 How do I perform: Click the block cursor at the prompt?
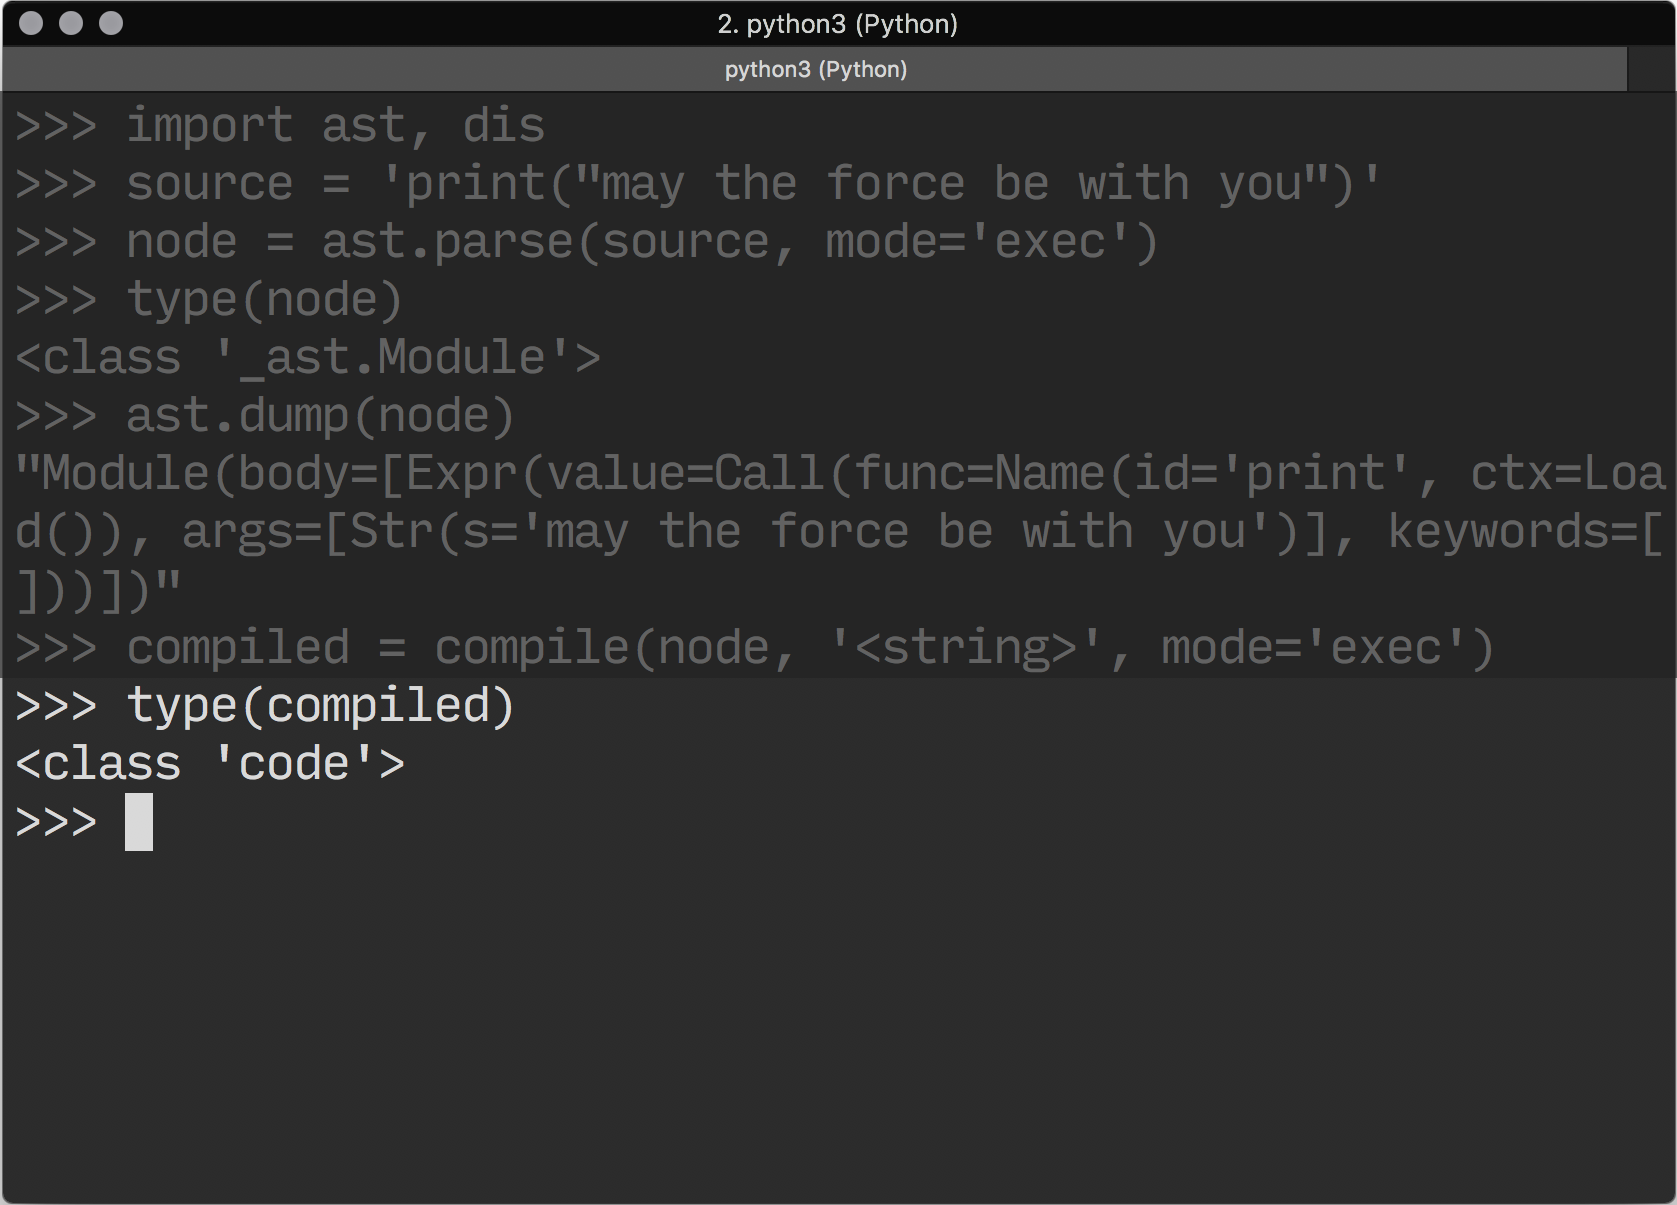[x=139, y=822]
